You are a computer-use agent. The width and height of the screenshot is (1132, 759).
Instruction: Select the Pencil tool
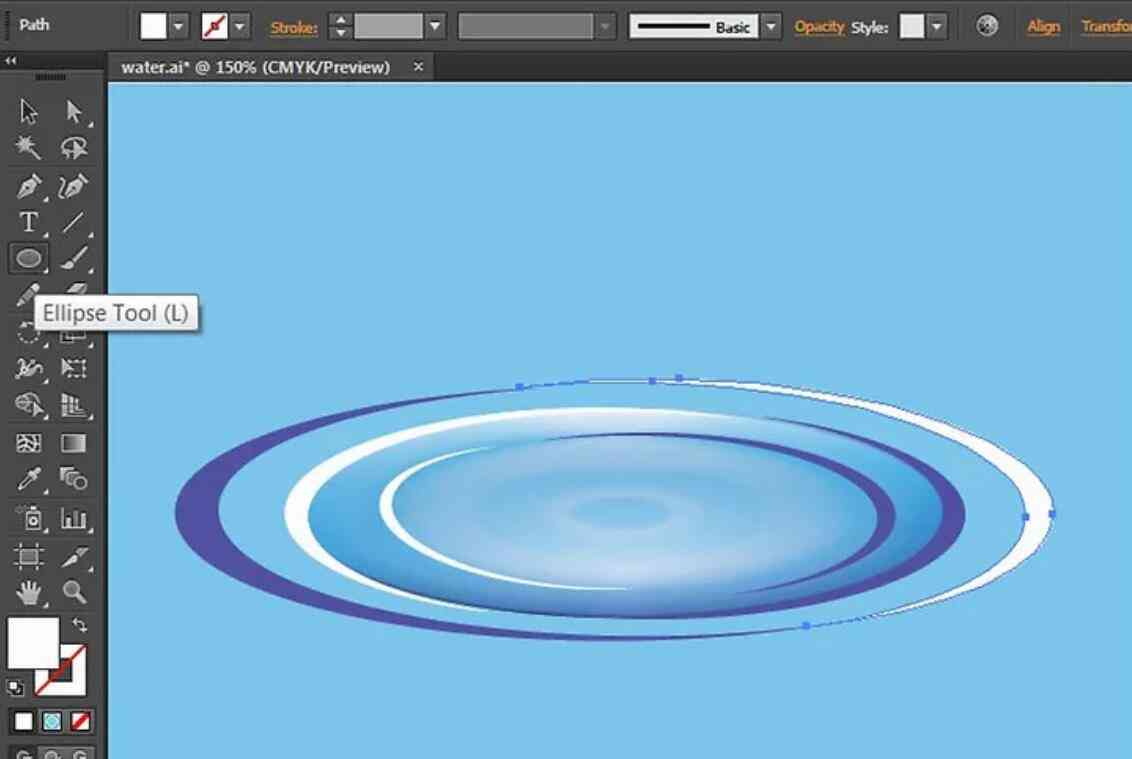pyautogui.click(x=26, y=293)
